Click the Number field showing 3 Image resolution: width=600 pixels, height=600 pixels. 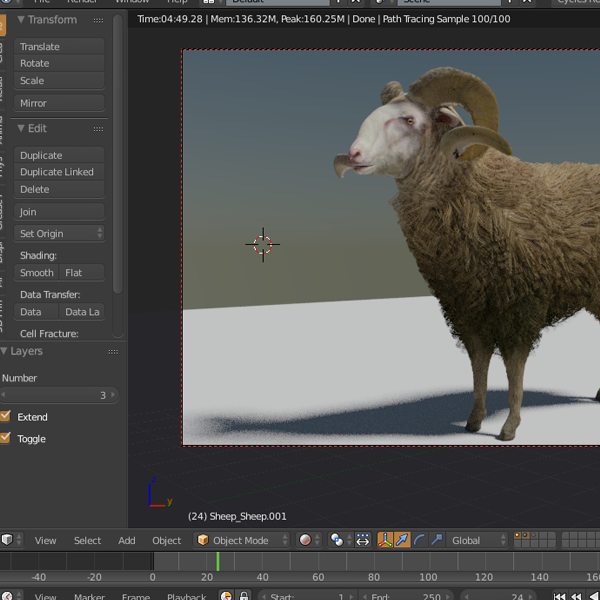[58, 395]
